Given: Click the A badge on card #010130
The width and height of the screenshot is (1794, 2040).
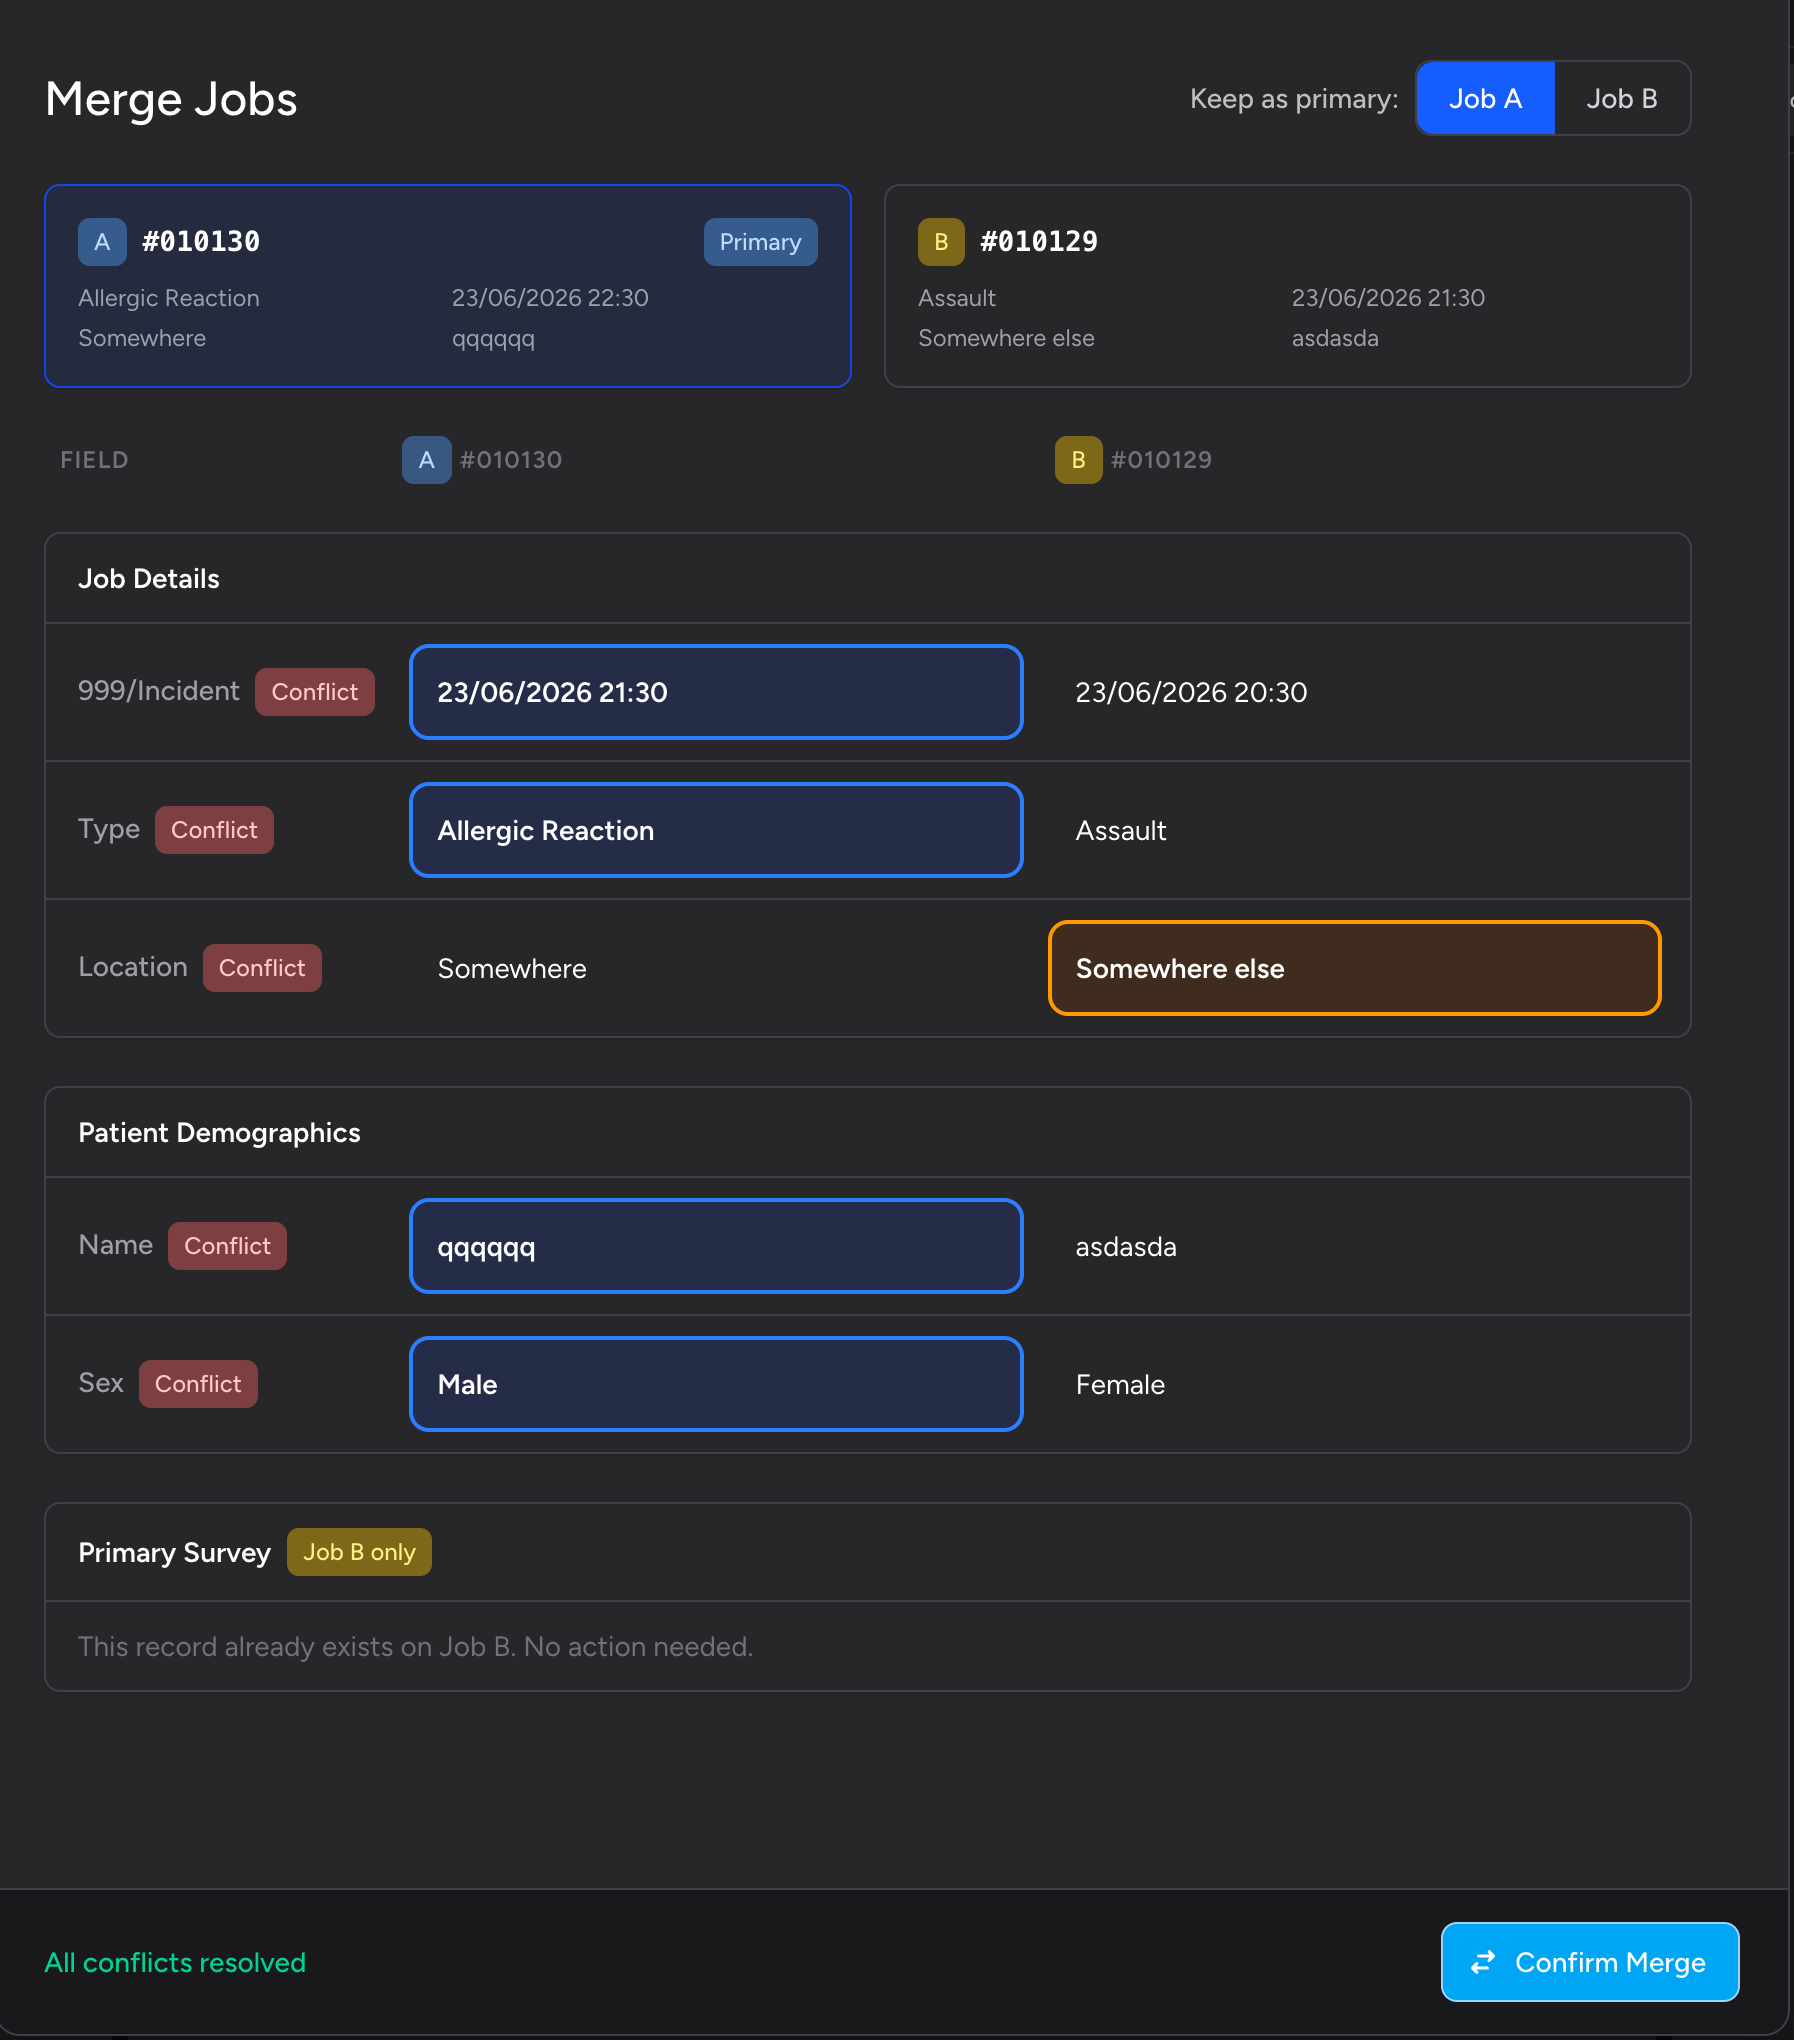Looking at the screenshot, I should [x=102, y=242].
